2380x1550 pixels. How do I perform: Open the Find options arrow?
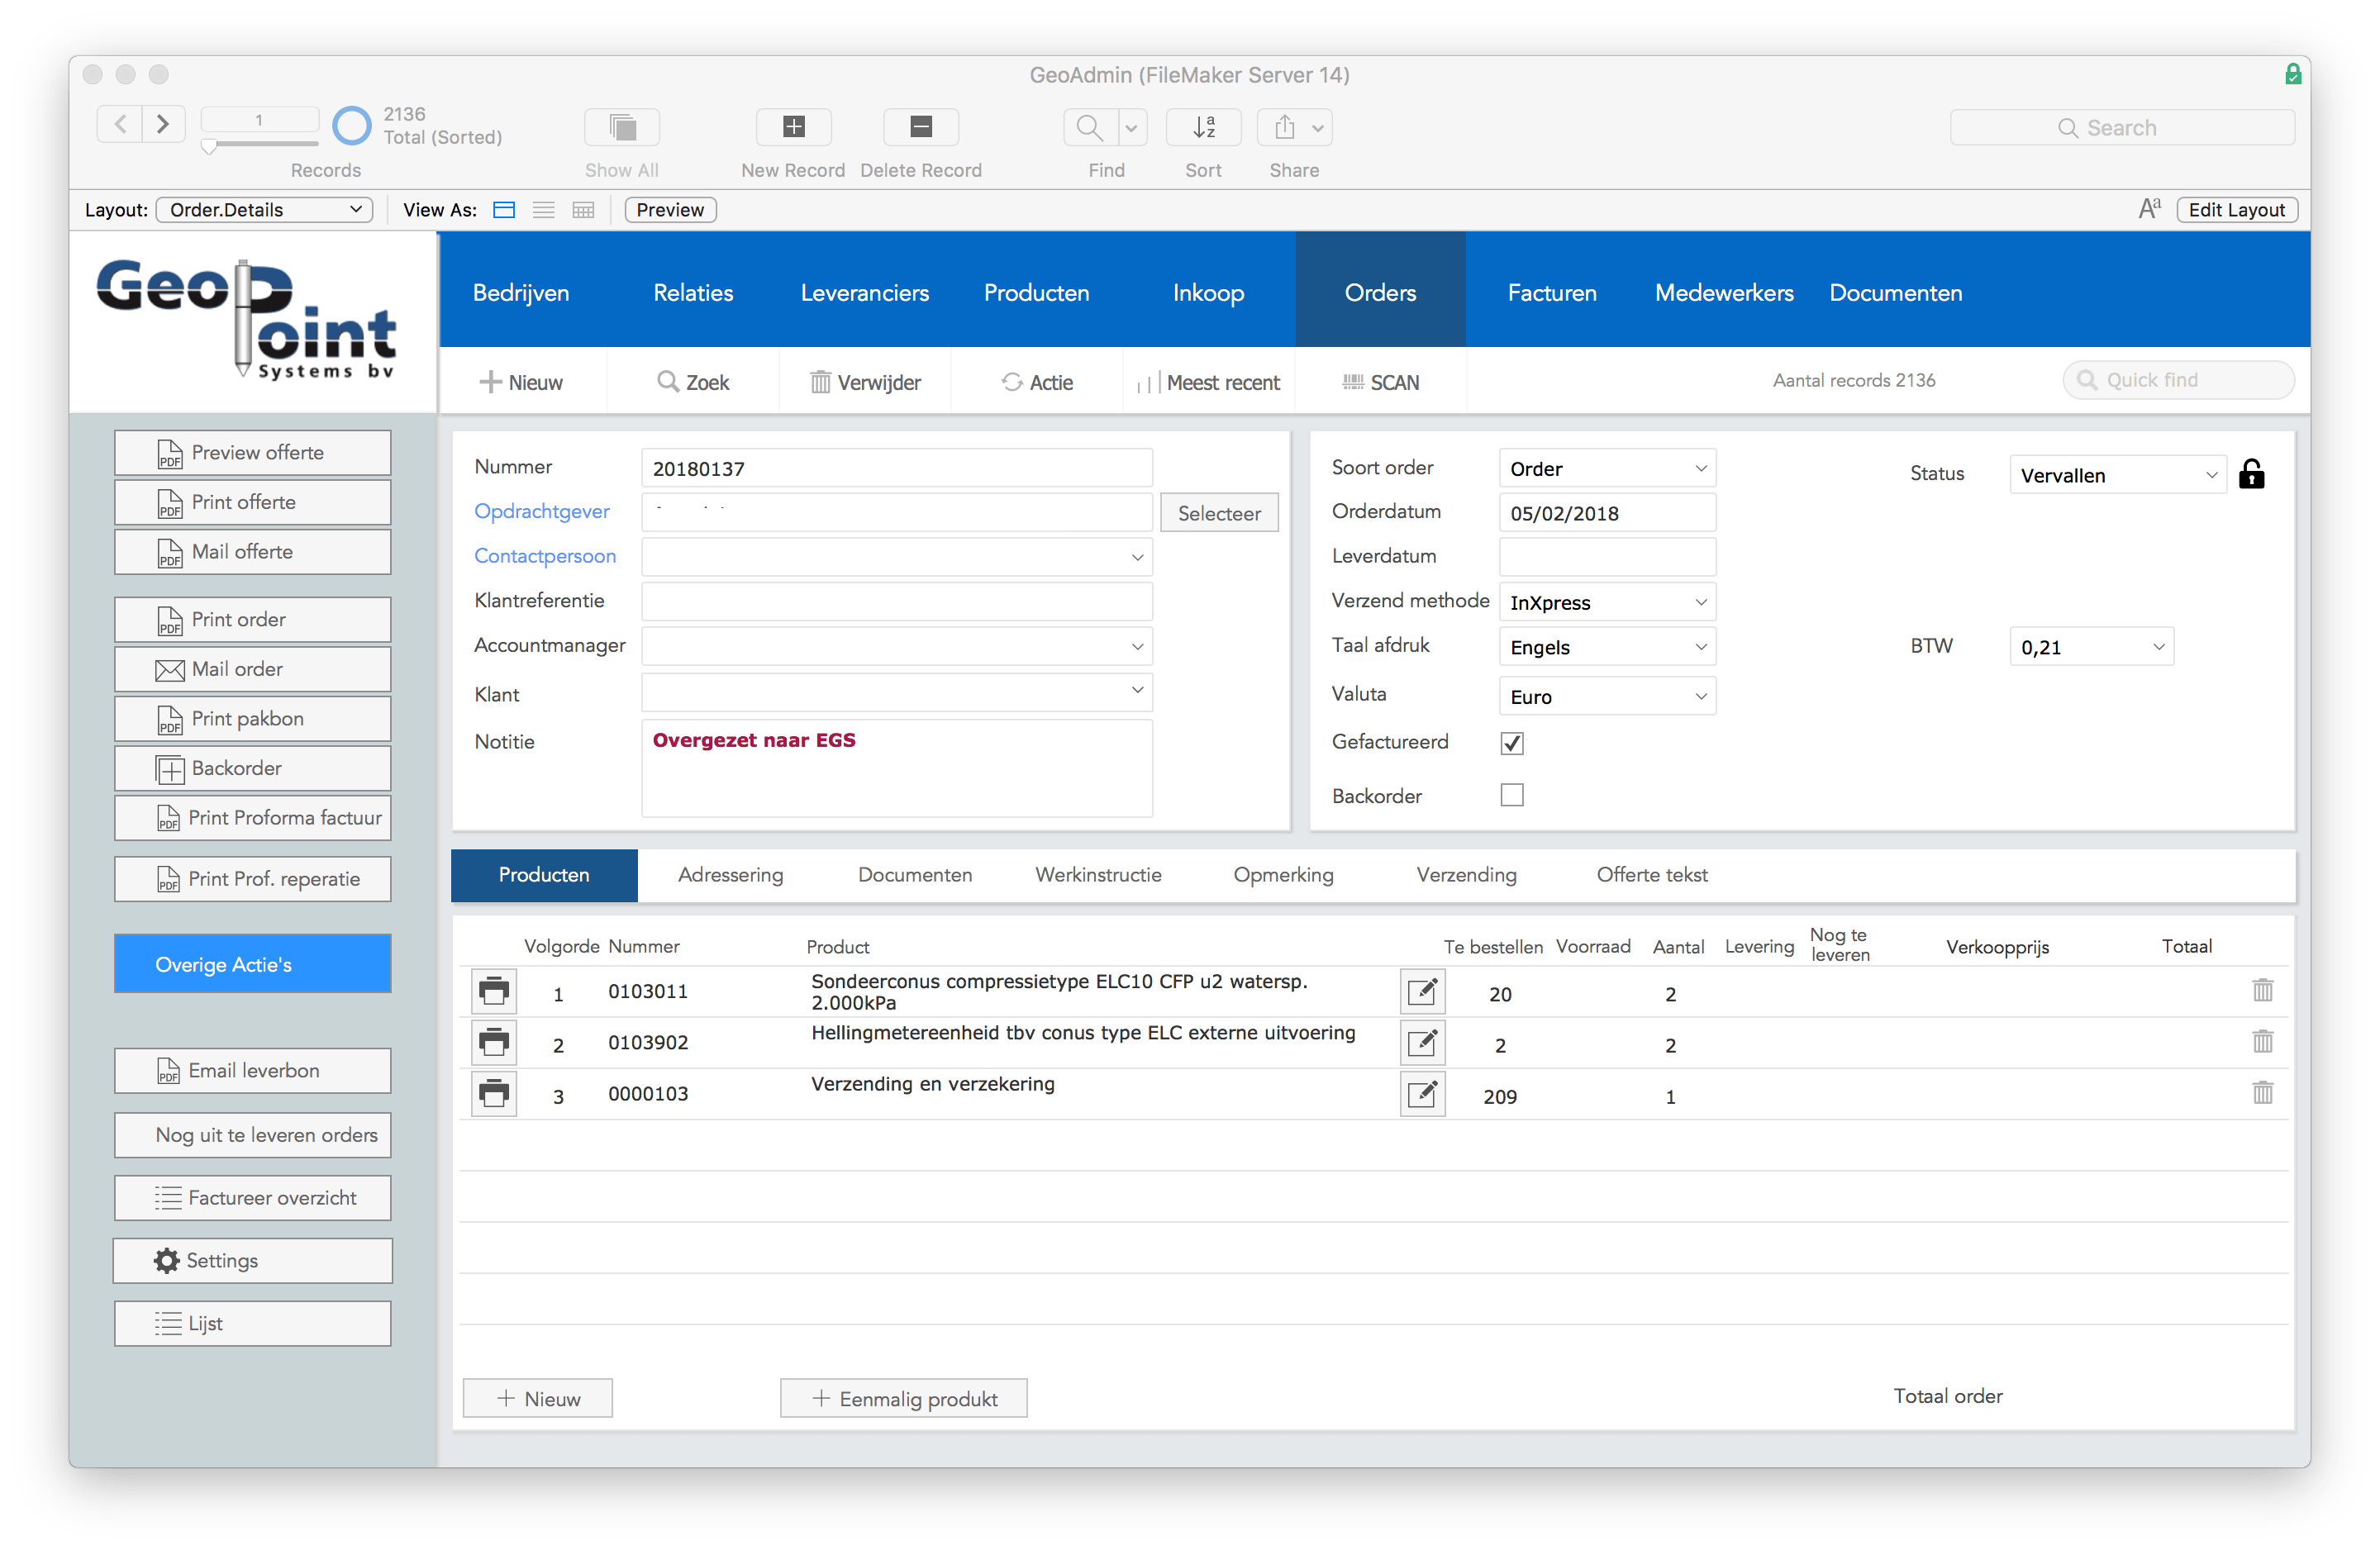[1131, 127]
